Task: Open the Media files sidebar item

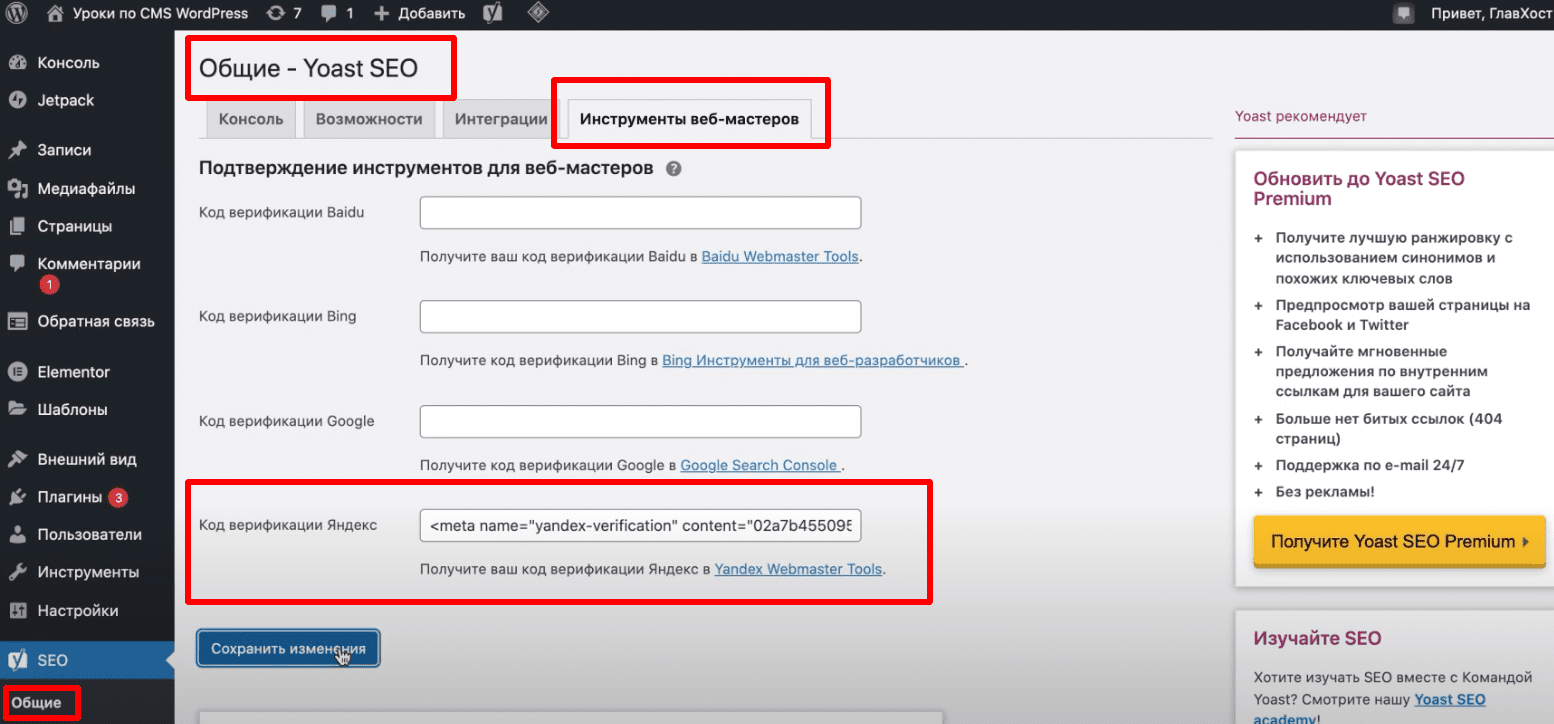Action: [86, 188]
